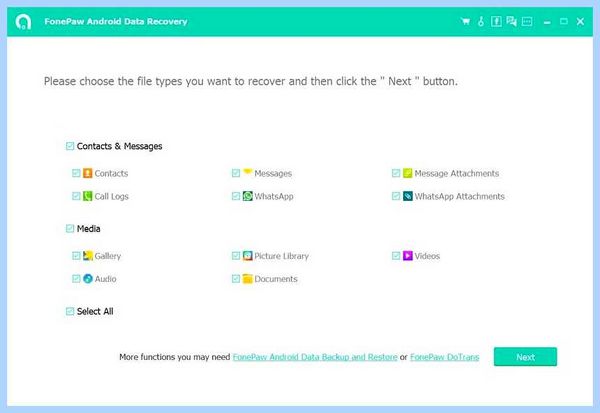The width and height of the screenshot is (600, 413).
Task: Uncheck the Message Attachments checkbox
Action: [x=396, y=173]
